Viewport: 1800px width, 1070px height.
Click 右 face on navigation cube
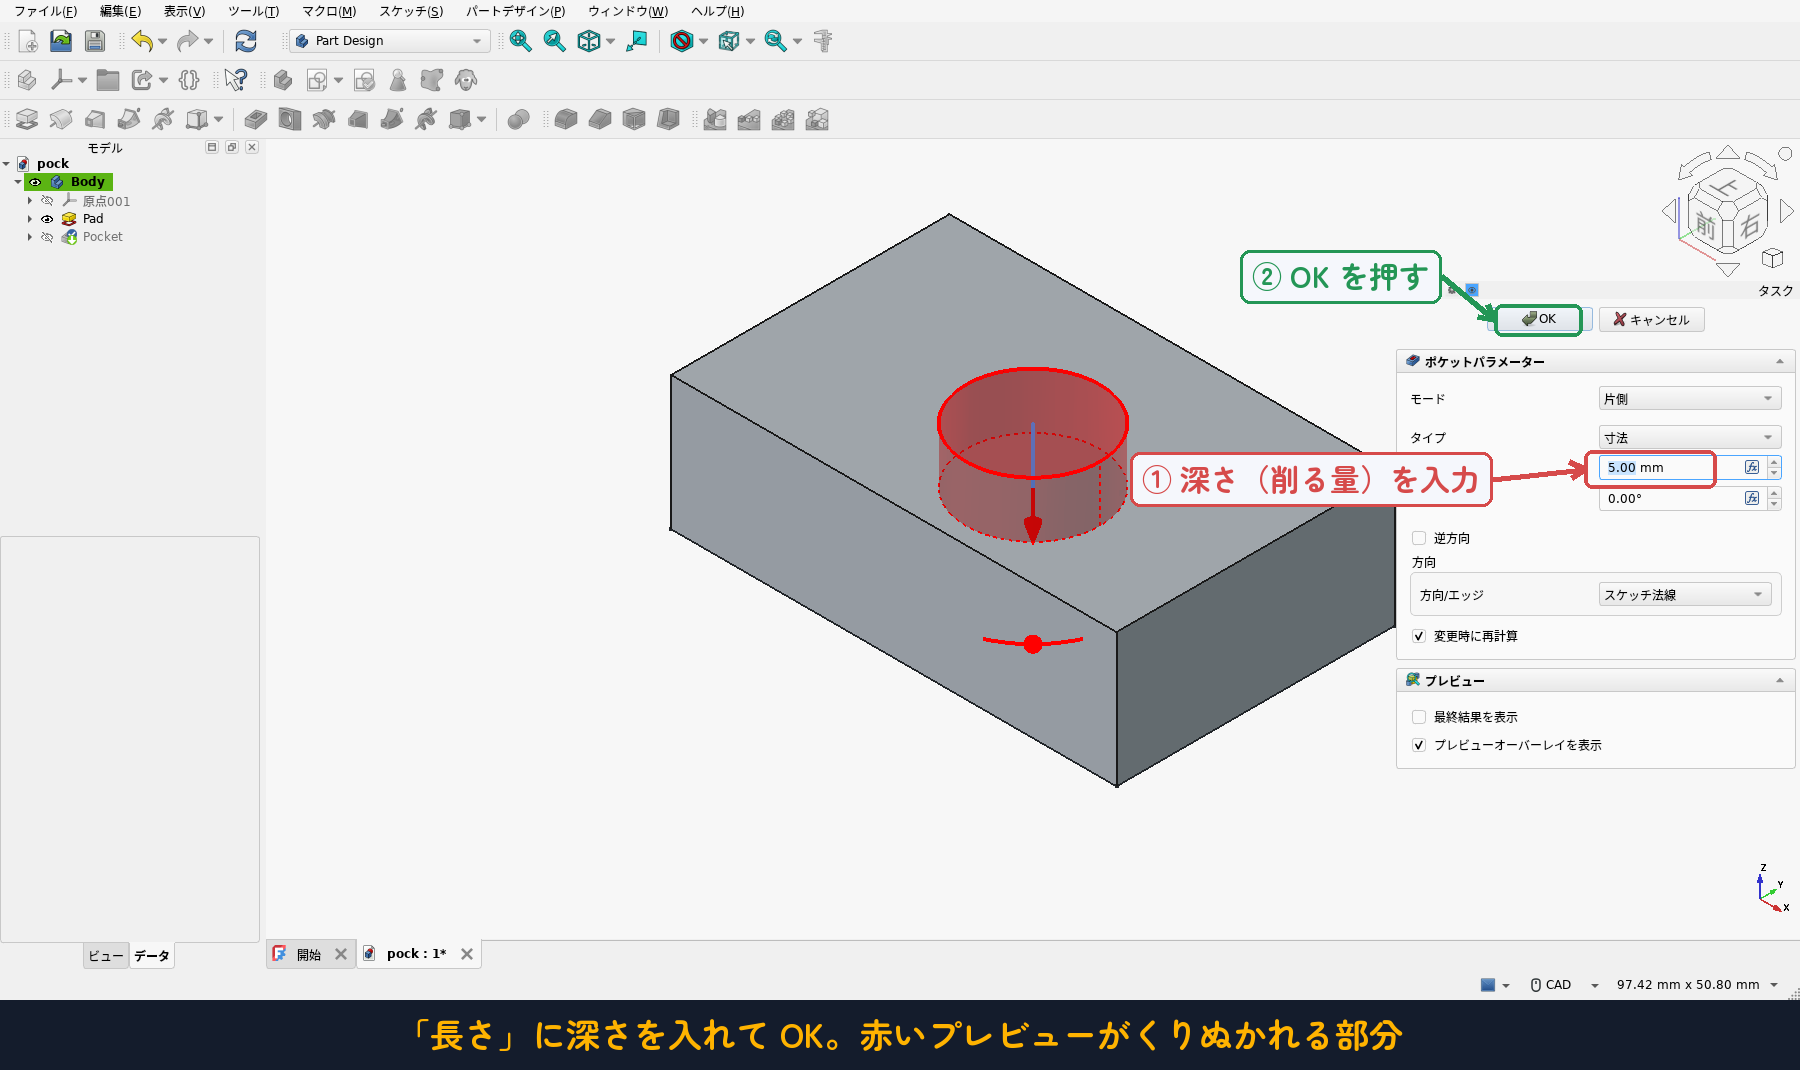pos(1749,226)
